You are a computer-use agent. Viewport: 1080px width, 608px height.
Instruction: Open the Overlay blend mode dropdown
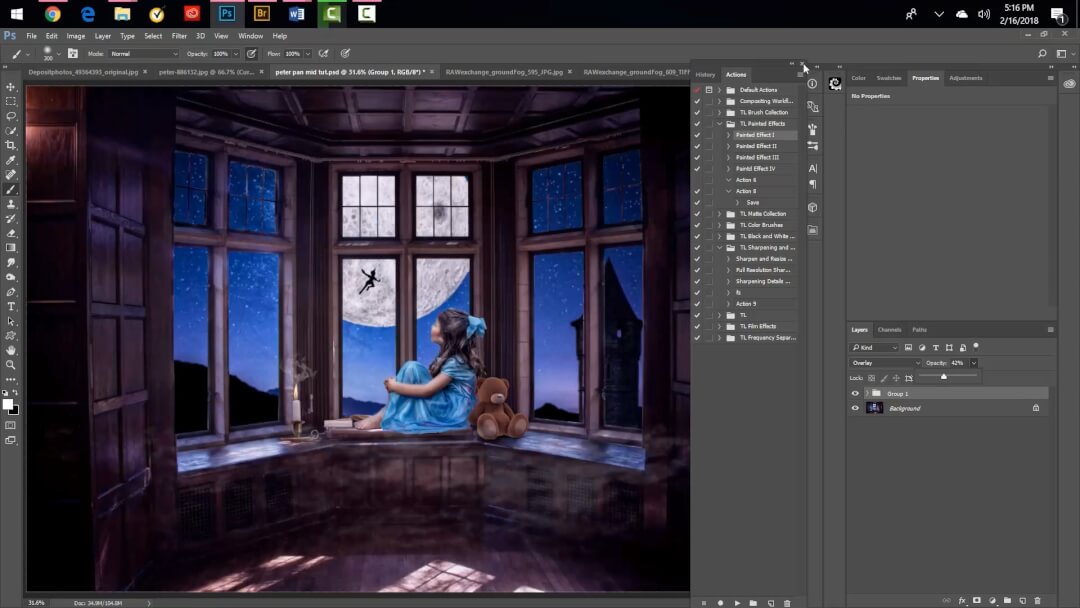885,363
